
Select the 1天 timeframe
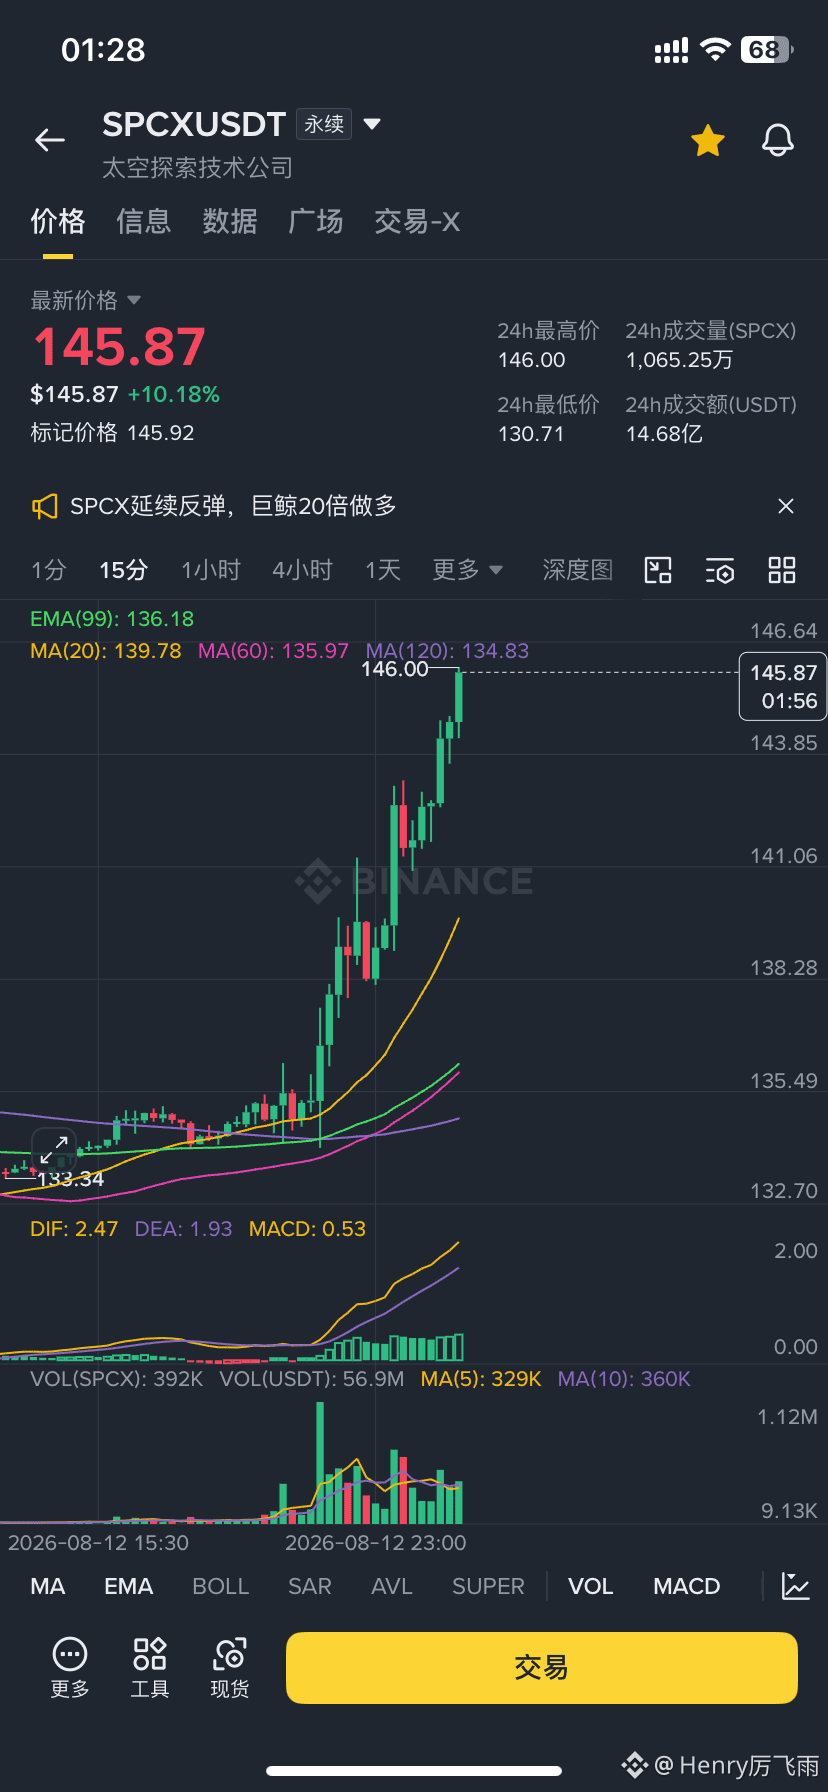tap(383, 570)
